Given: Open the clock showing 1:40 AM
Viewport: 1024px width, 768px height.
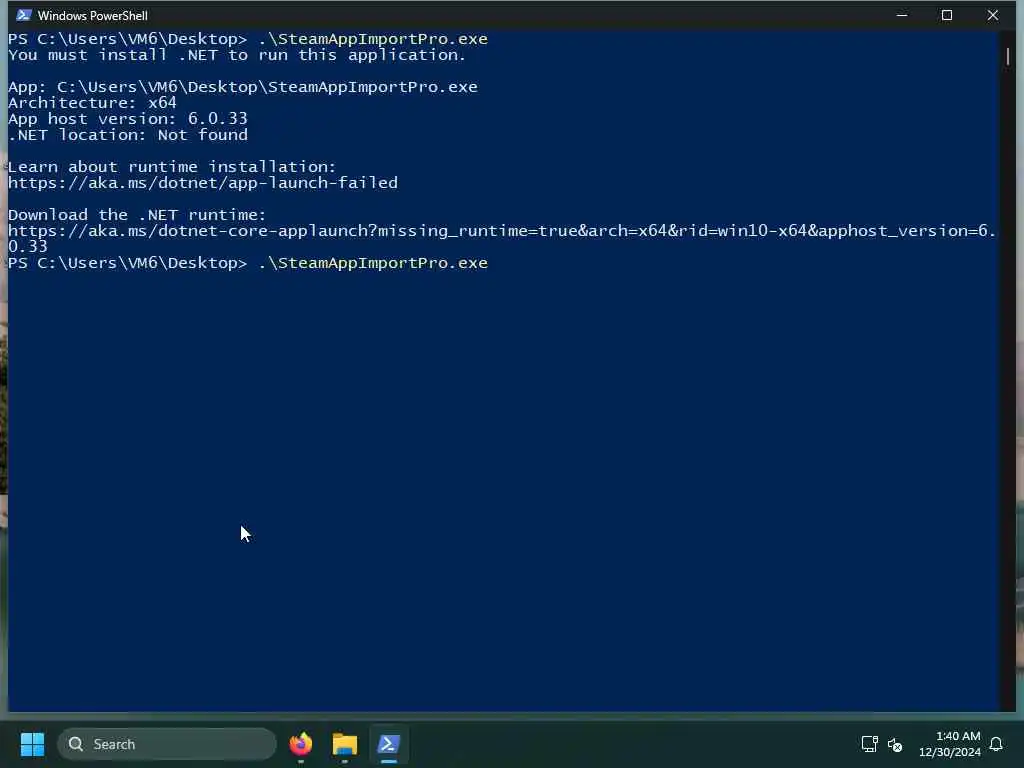Looking at the screenshot, I should 950,744.
